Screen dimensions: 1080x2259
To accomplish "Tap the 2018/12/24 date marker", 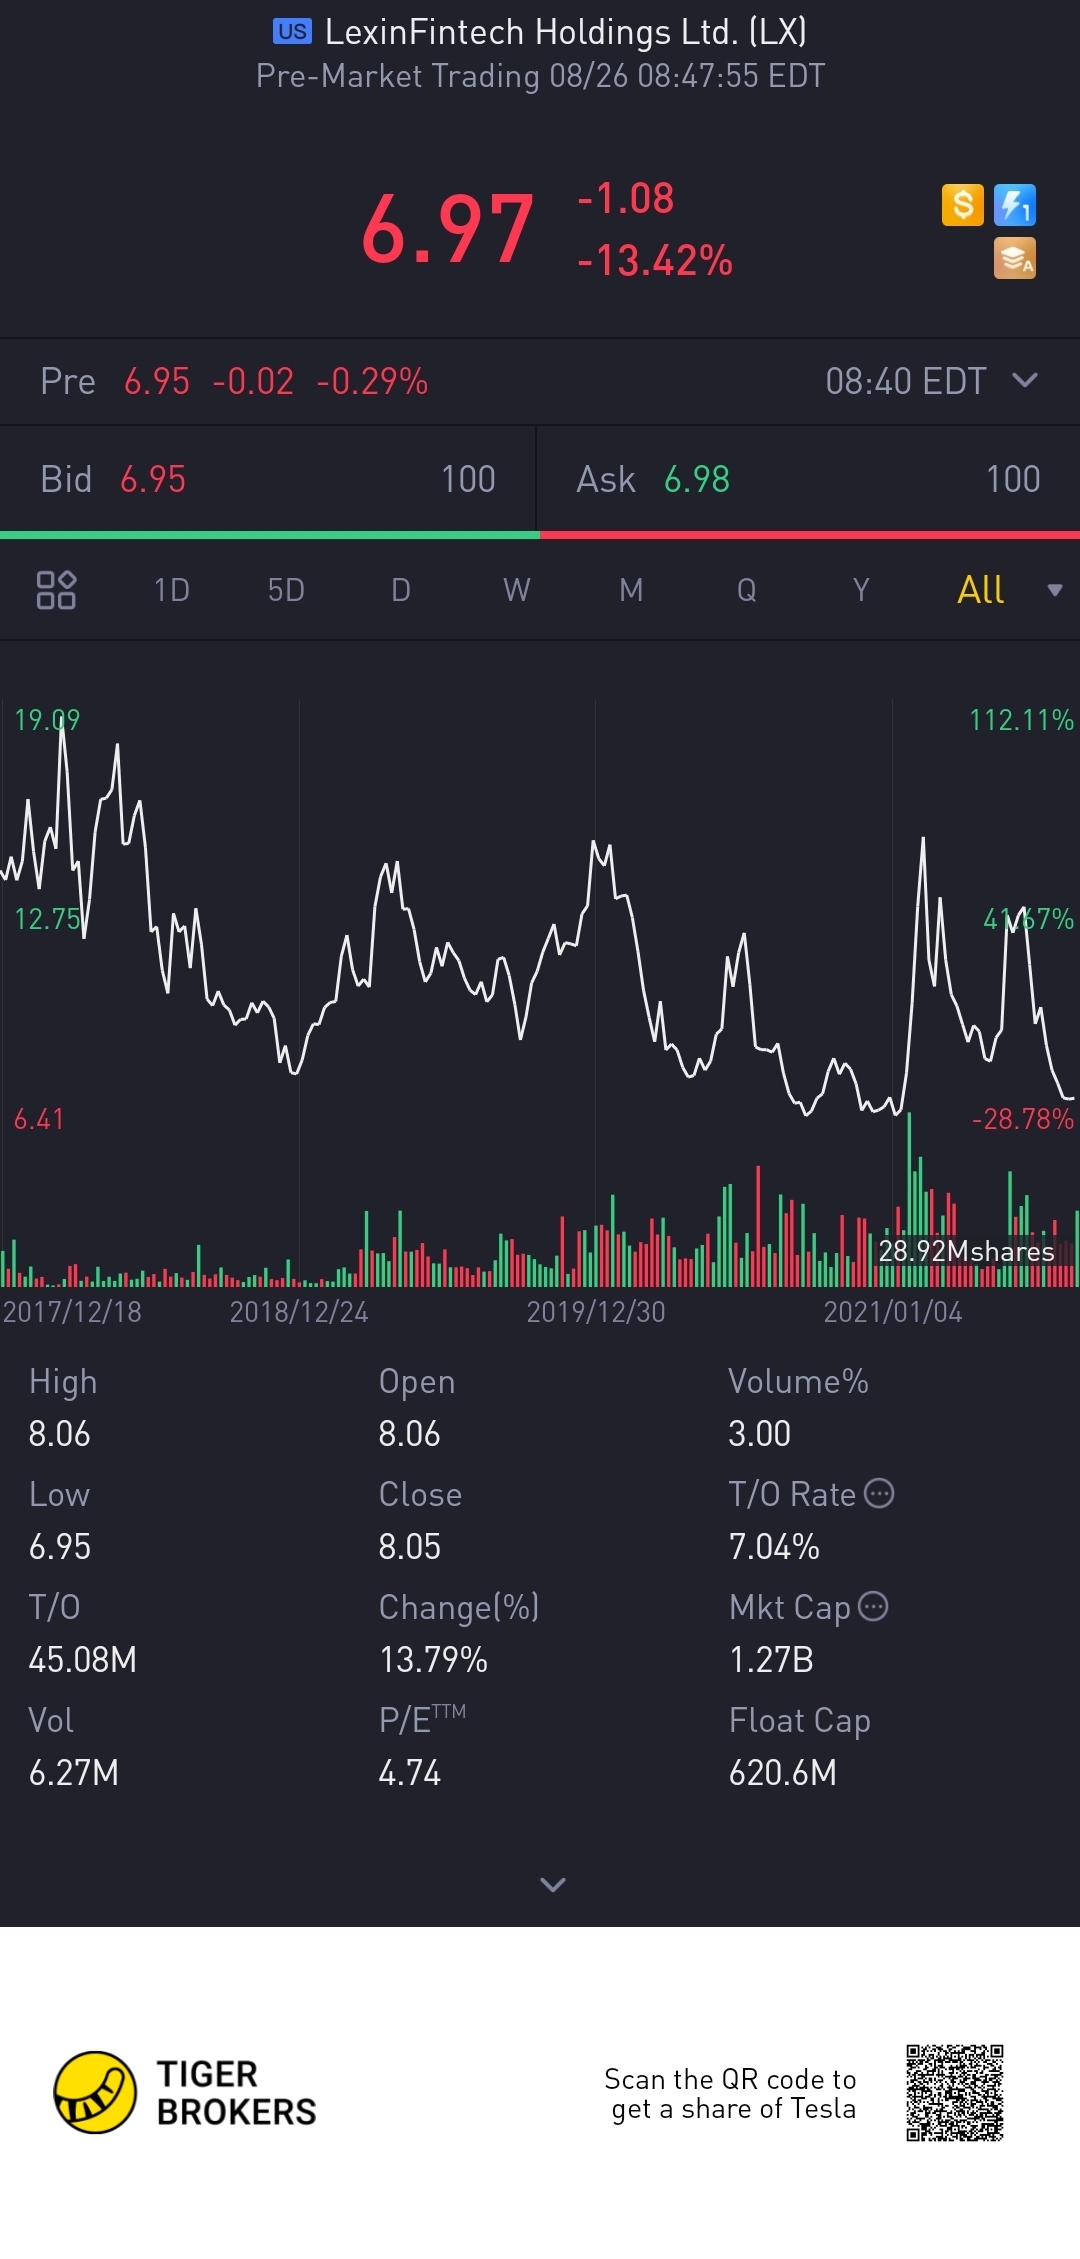I will pos(299,1311).
